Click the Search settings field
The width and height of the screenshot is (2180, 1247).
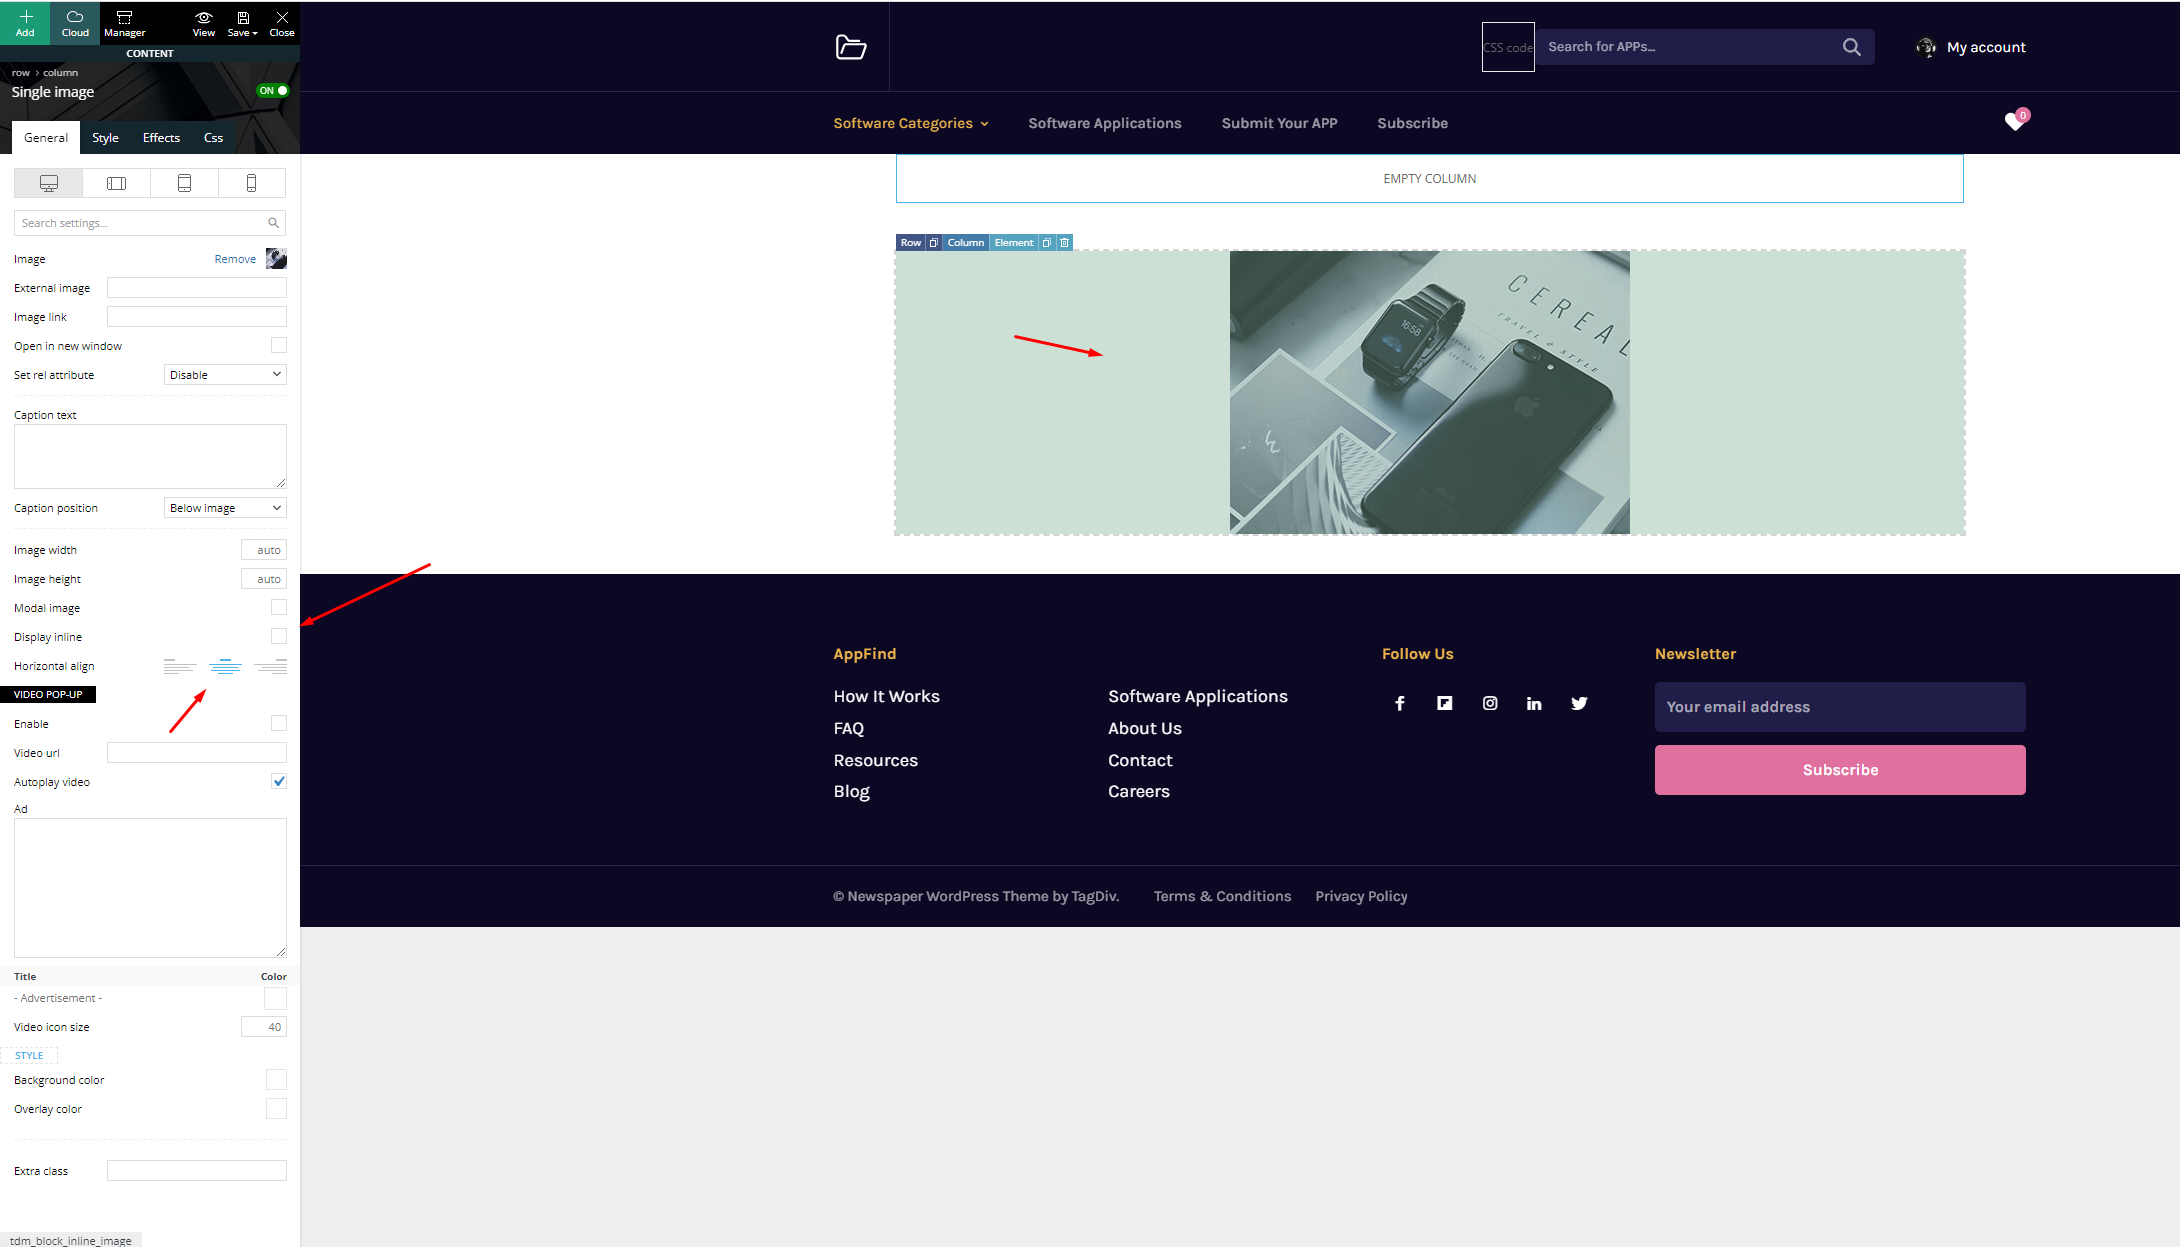pos(150,223)
